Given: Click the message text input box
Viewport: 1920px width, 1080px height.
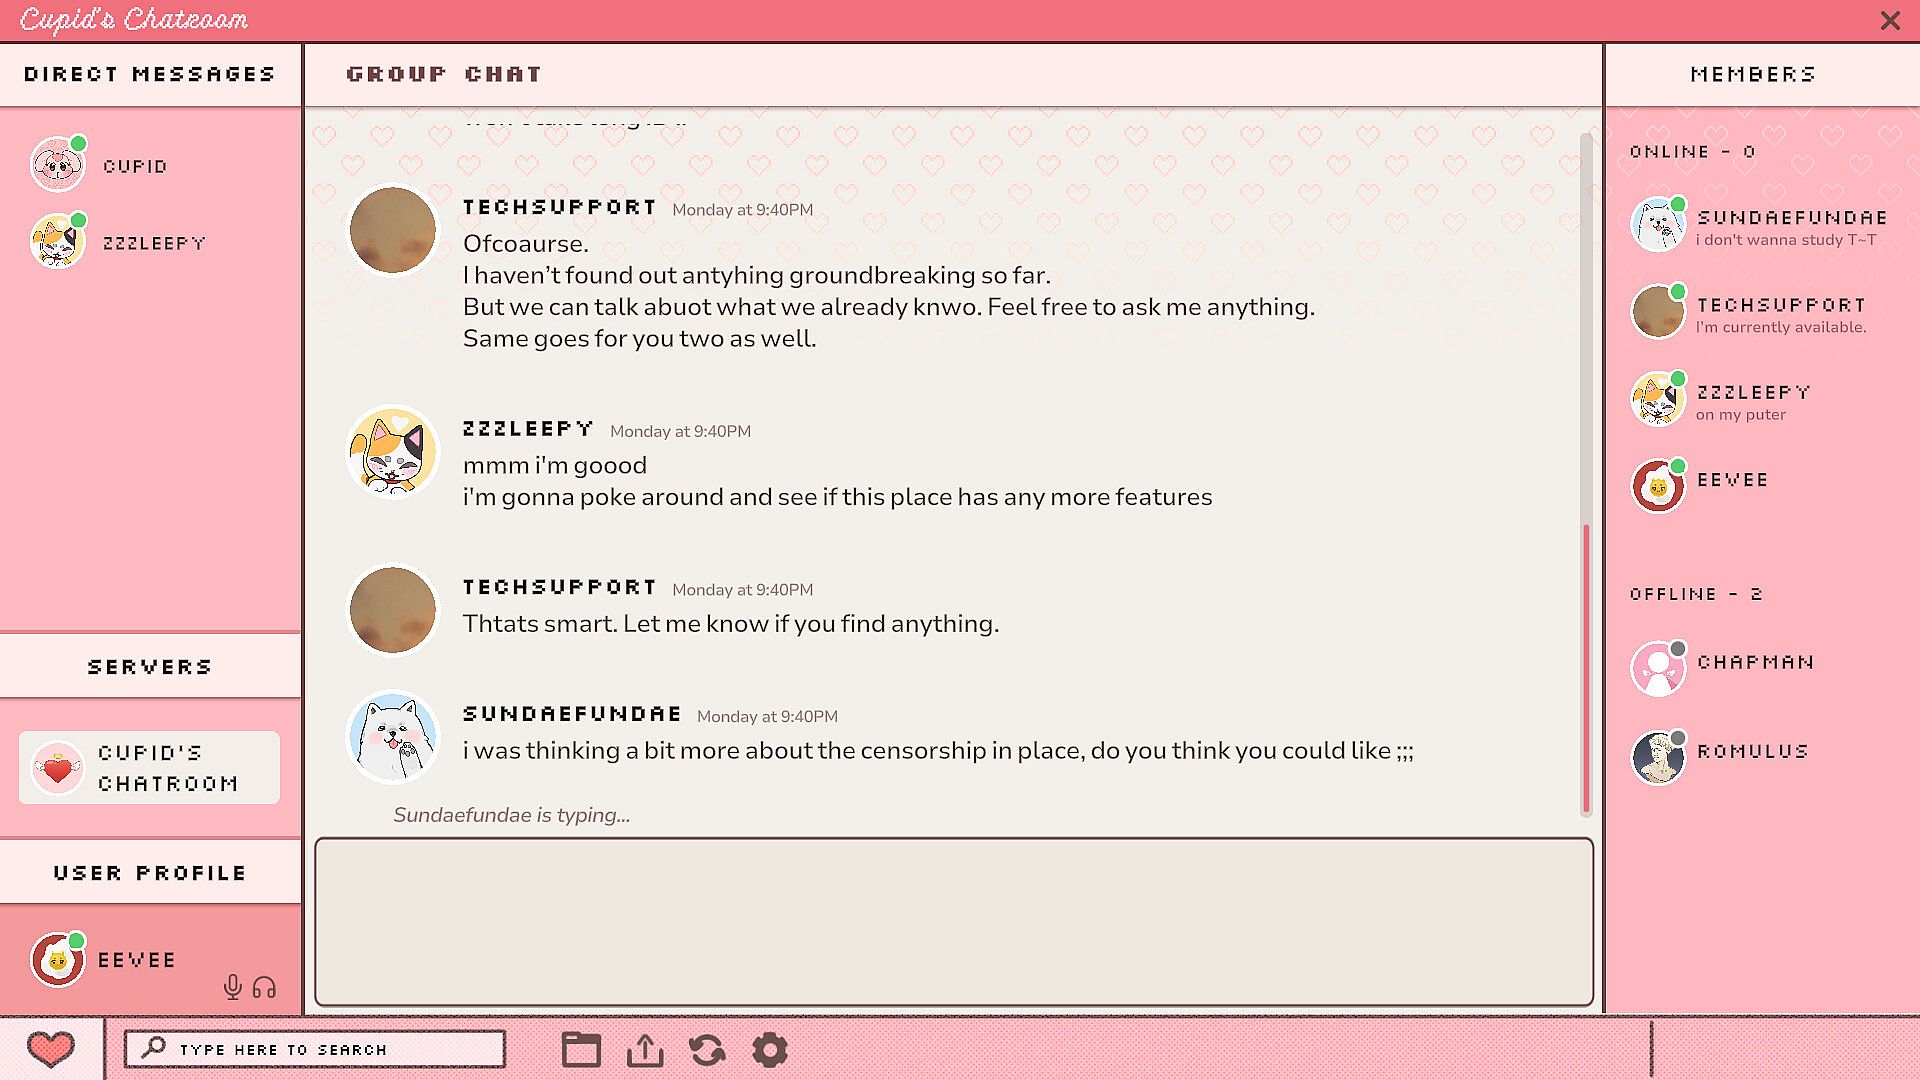Looking at the screenshot, I should click(x=953, y=921).
